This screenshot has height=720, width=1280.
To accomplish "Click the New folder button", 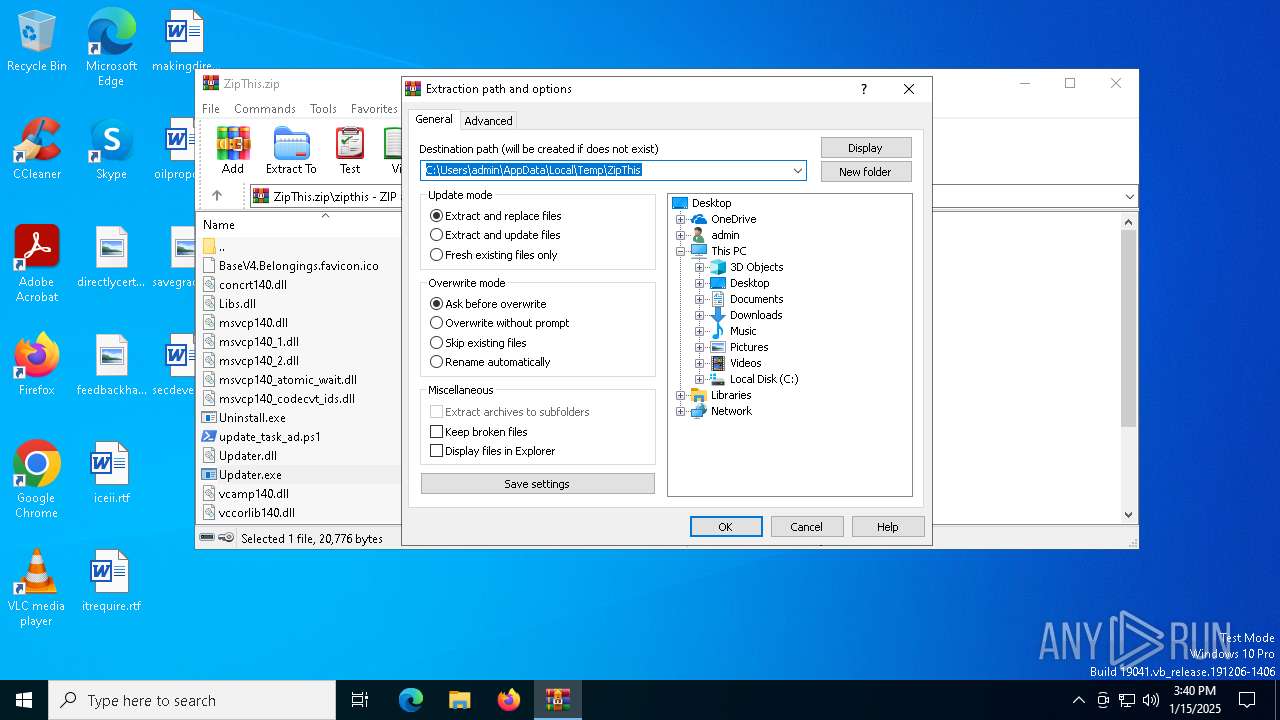I will (865, 172).
